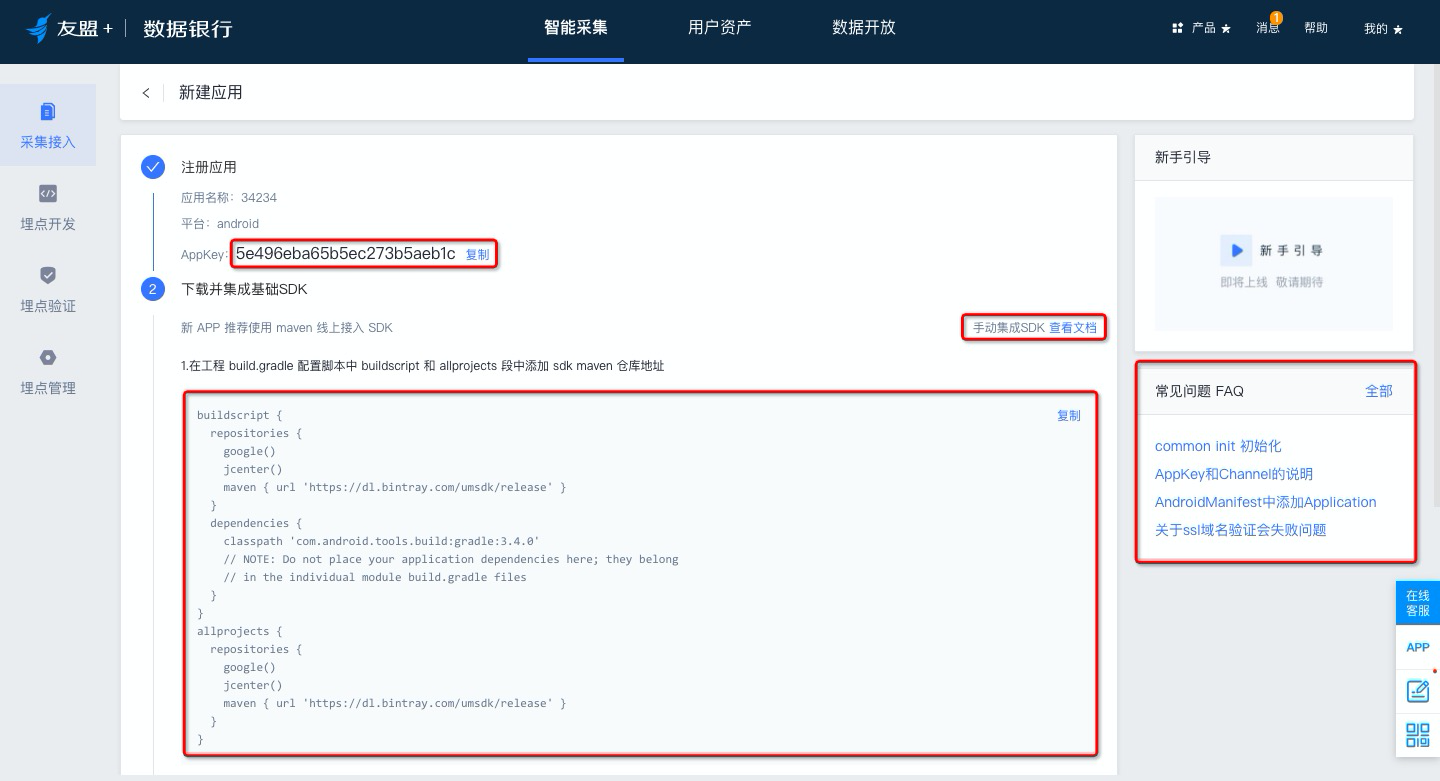Open FAQ 'AppKey和Channel的说明'

pyautogui.click(x=1234, y=474)
